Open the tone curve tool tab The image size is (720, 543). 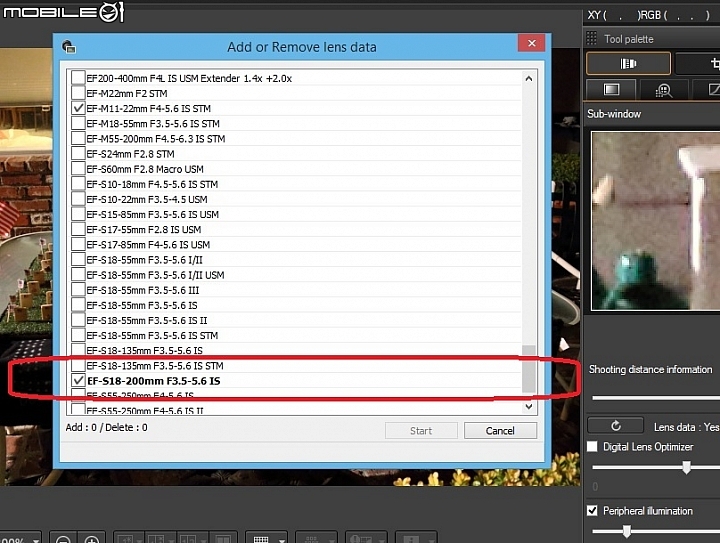(707, 90)
